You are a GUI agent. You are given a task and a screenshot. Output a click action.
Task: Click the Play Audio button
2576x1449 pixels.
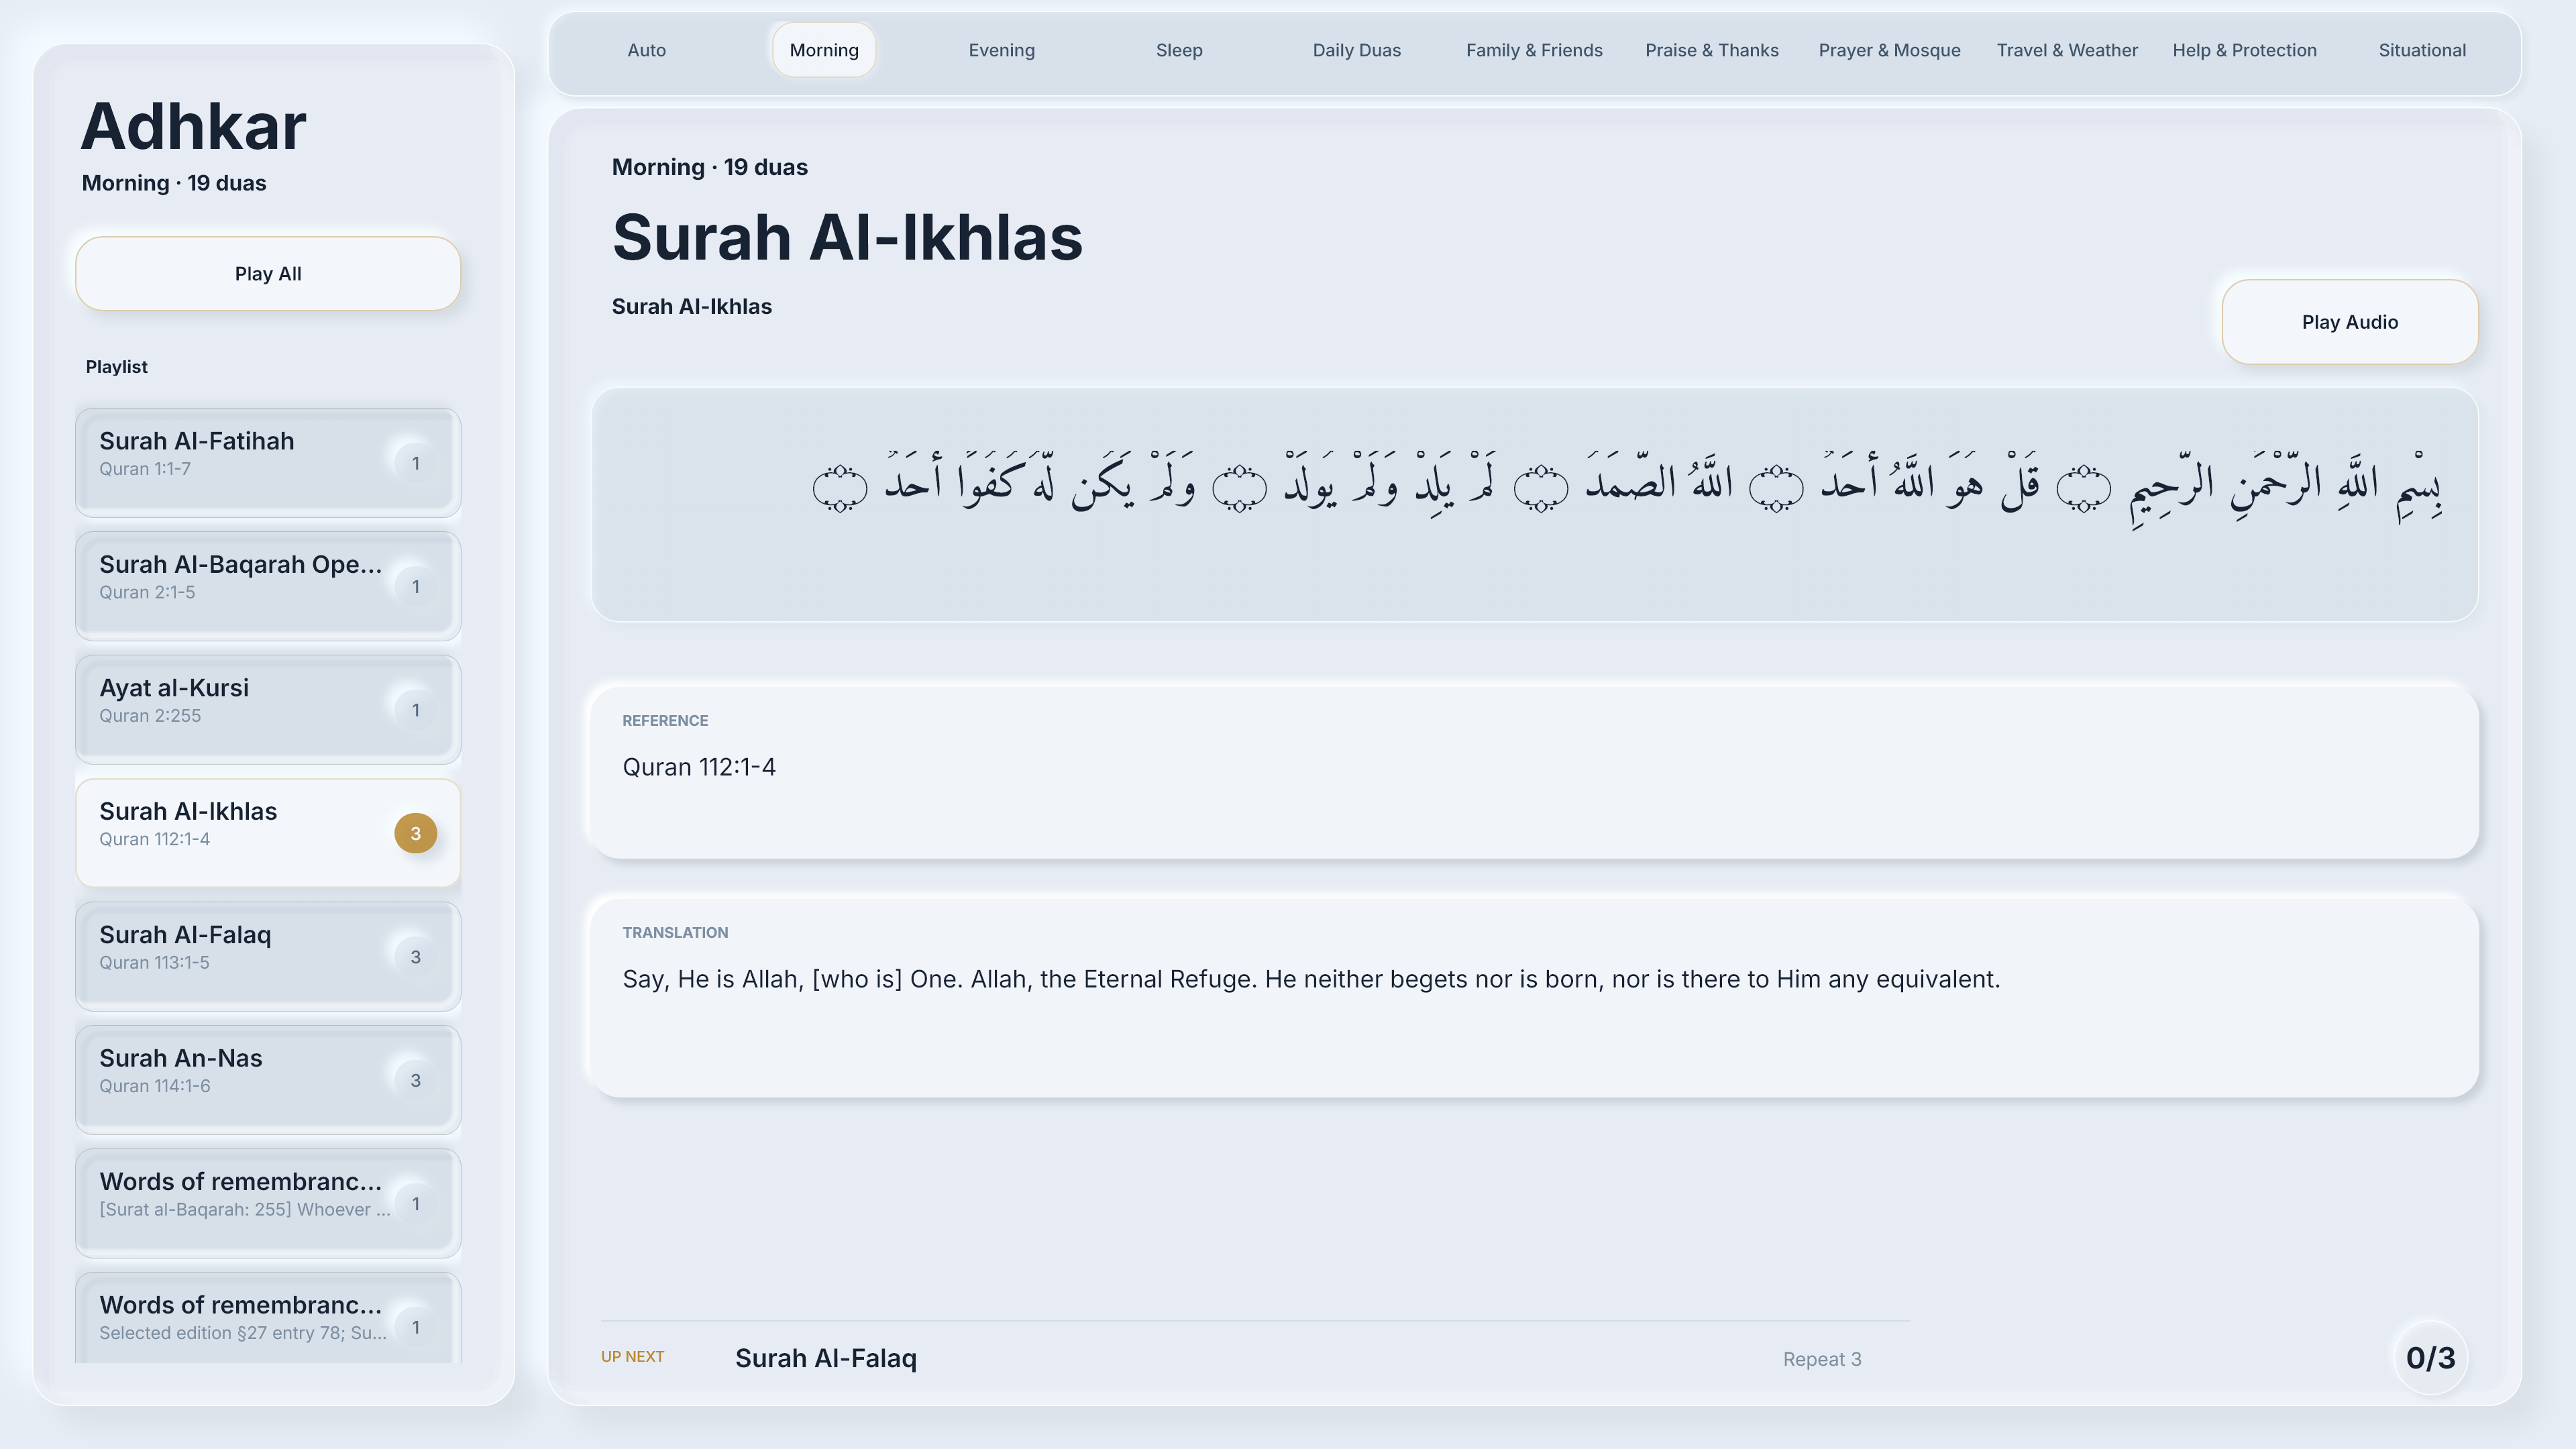2349,322
